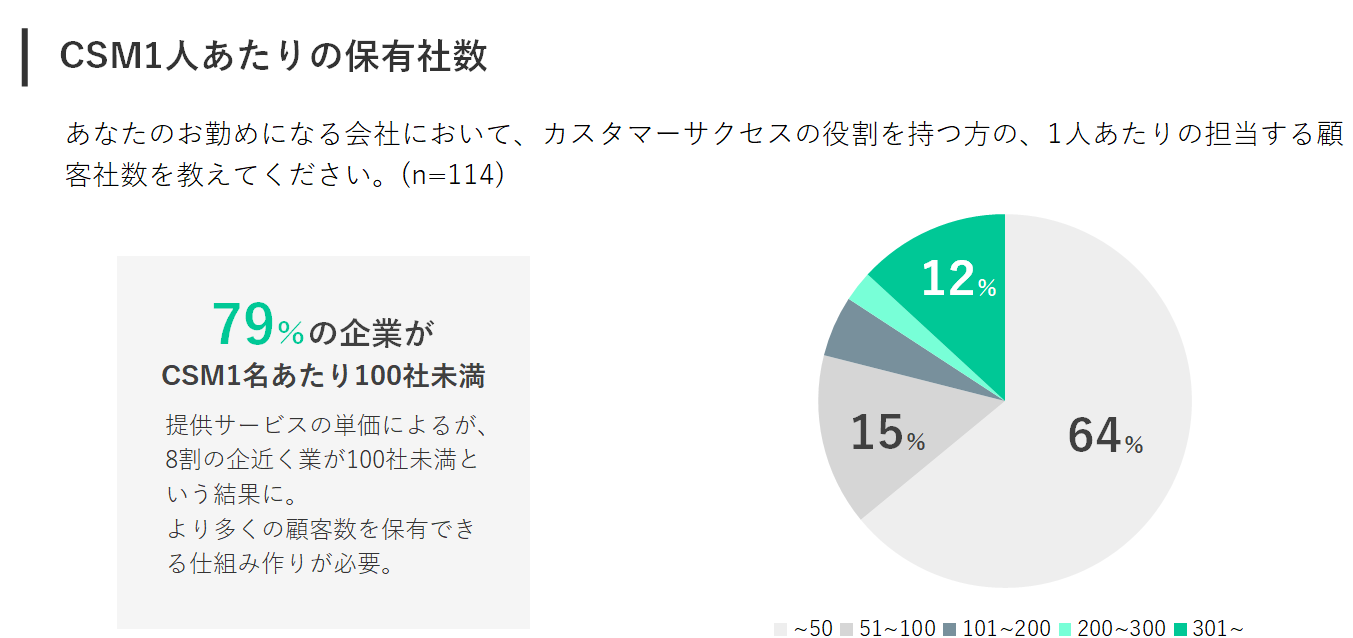The image size is (1353, 638).
Task: Click the ~50 legend color swatch
Action: pos(781,628)
